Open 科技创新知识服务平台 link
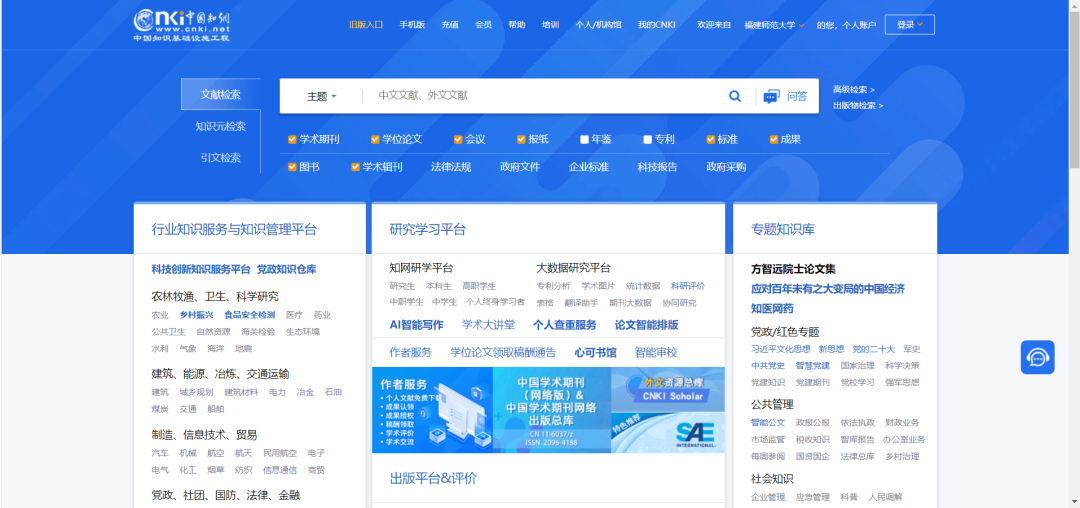Screen dimensions: 1080x508 (201, 269)
